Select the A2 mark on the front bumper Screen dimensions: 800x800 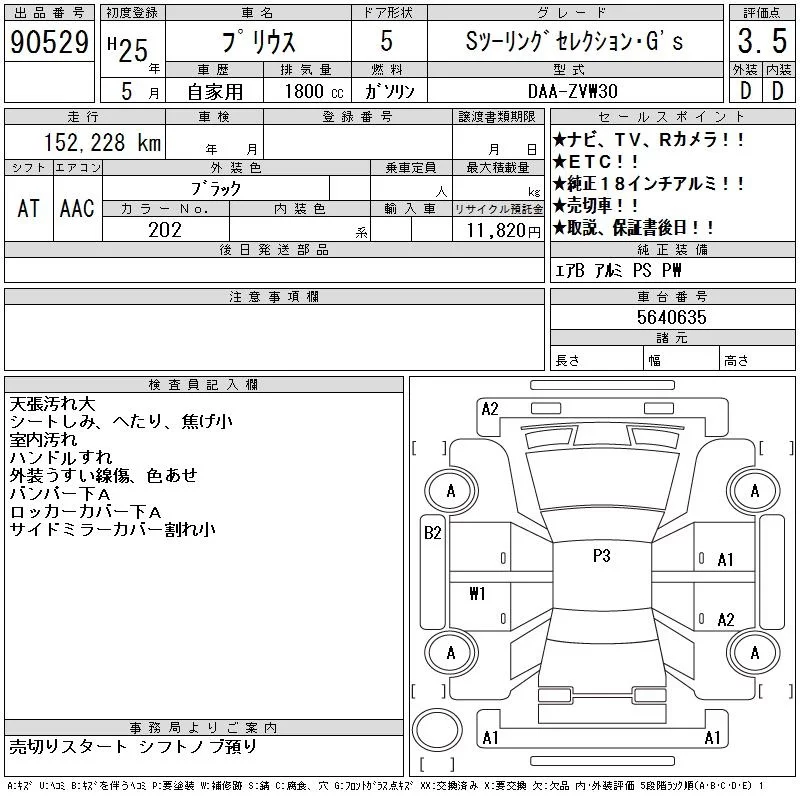click(490, 409)
